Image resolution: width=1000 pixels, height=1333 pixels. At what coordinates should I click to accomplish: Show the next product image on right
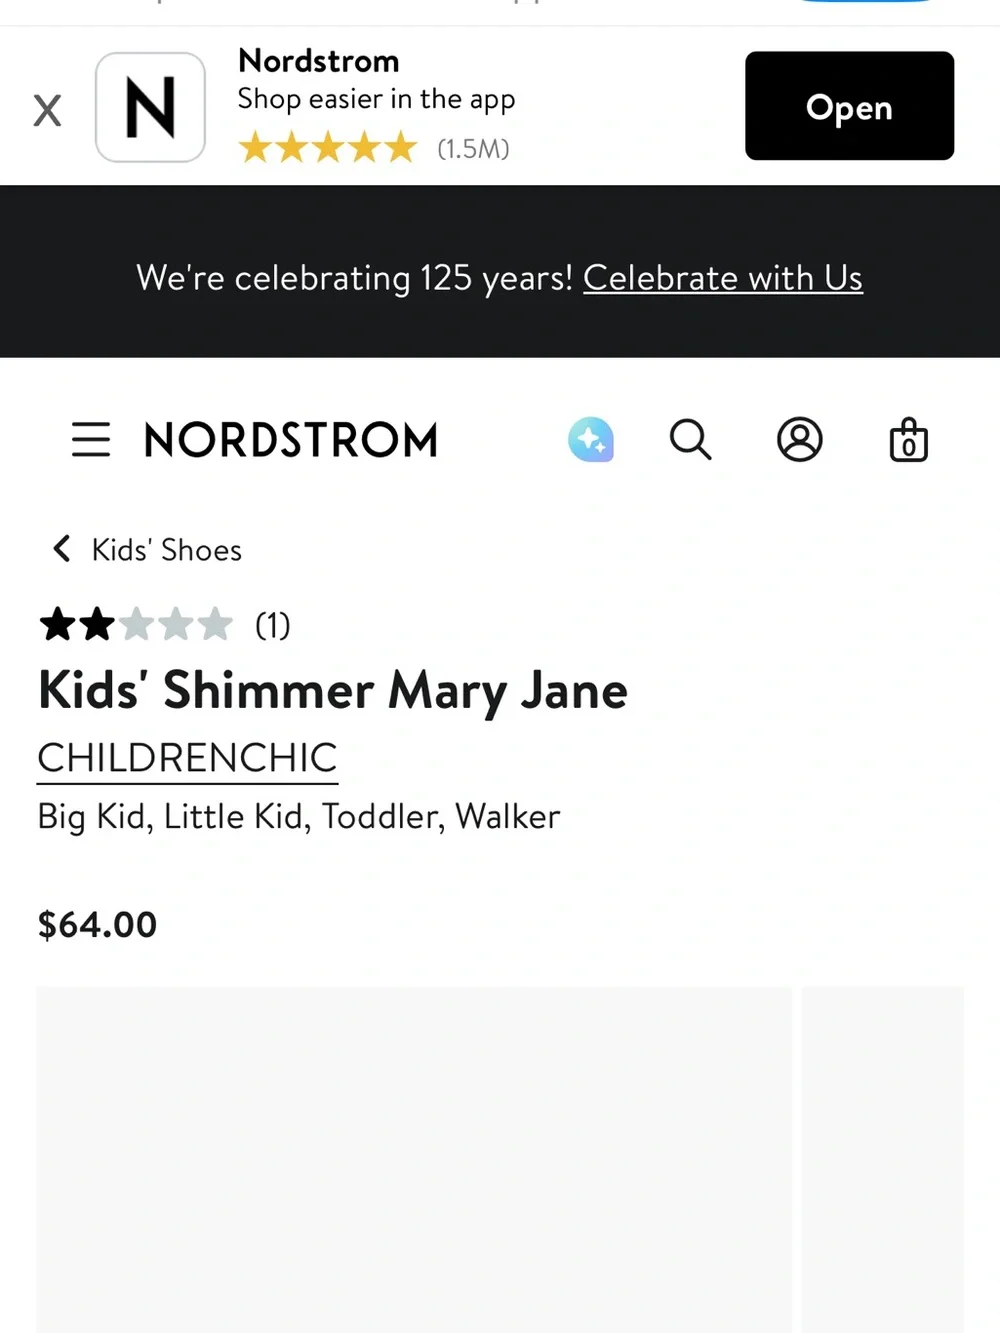click(883, 1159)
